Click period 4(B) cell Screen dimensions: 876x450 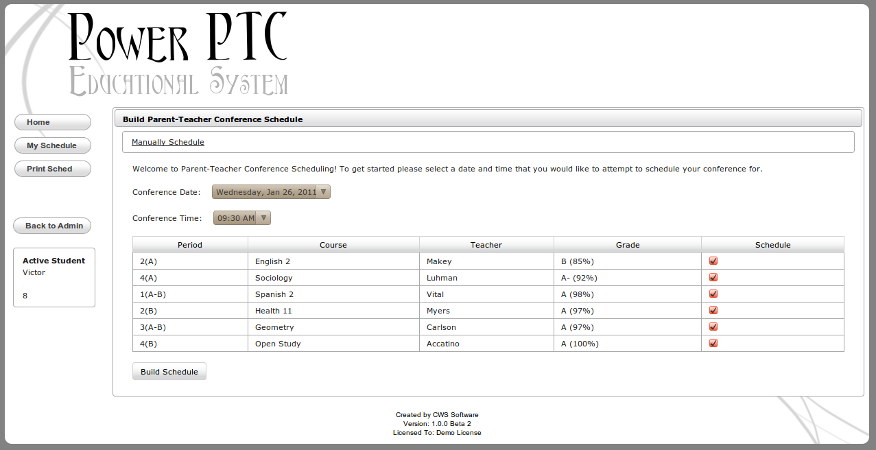click(x=190, y=344)
